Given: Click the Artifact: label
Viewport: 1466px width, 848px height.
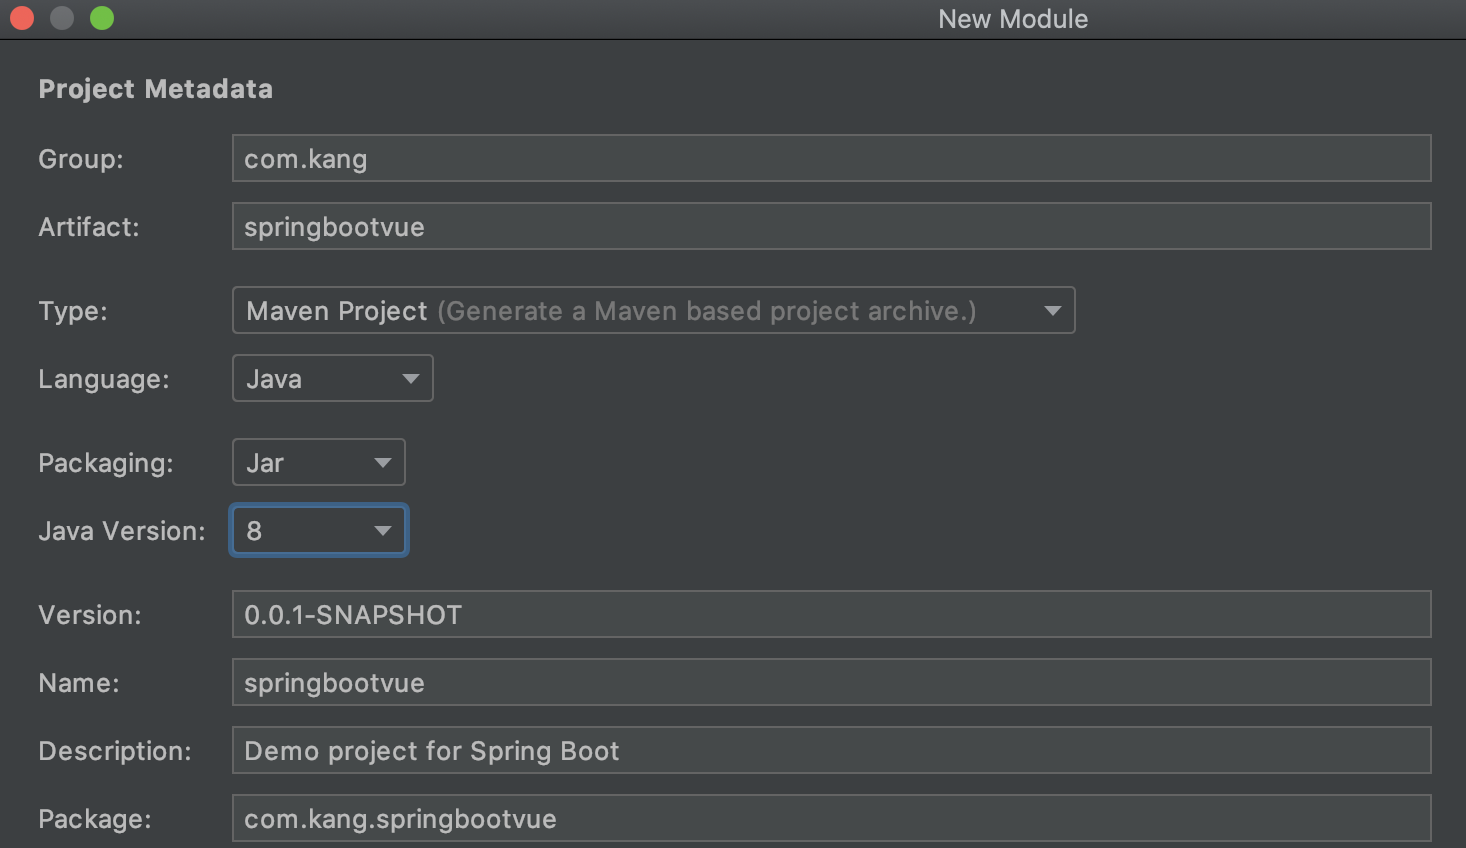Looking at the screenshot, I should tap(88, 227).
